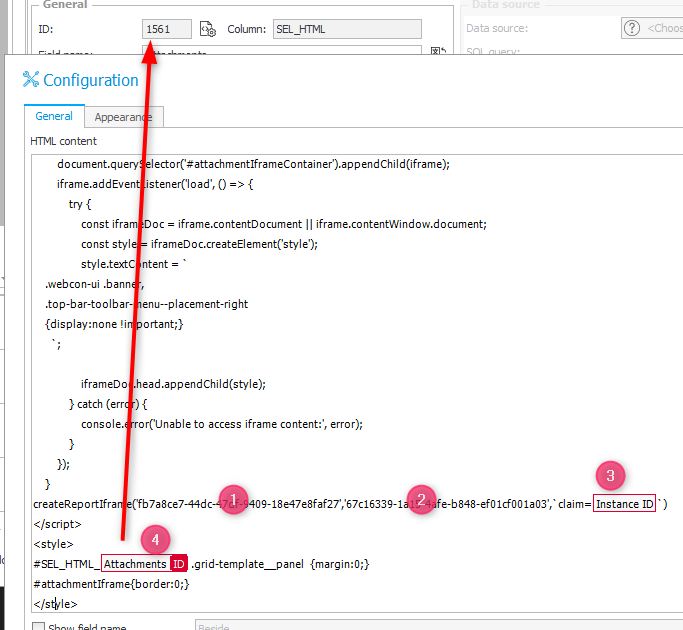Image resolution: width=683 pixels, height=630 pixels.
Task: Click the createReportIframe call line
Action: click(x=350, y=504)
